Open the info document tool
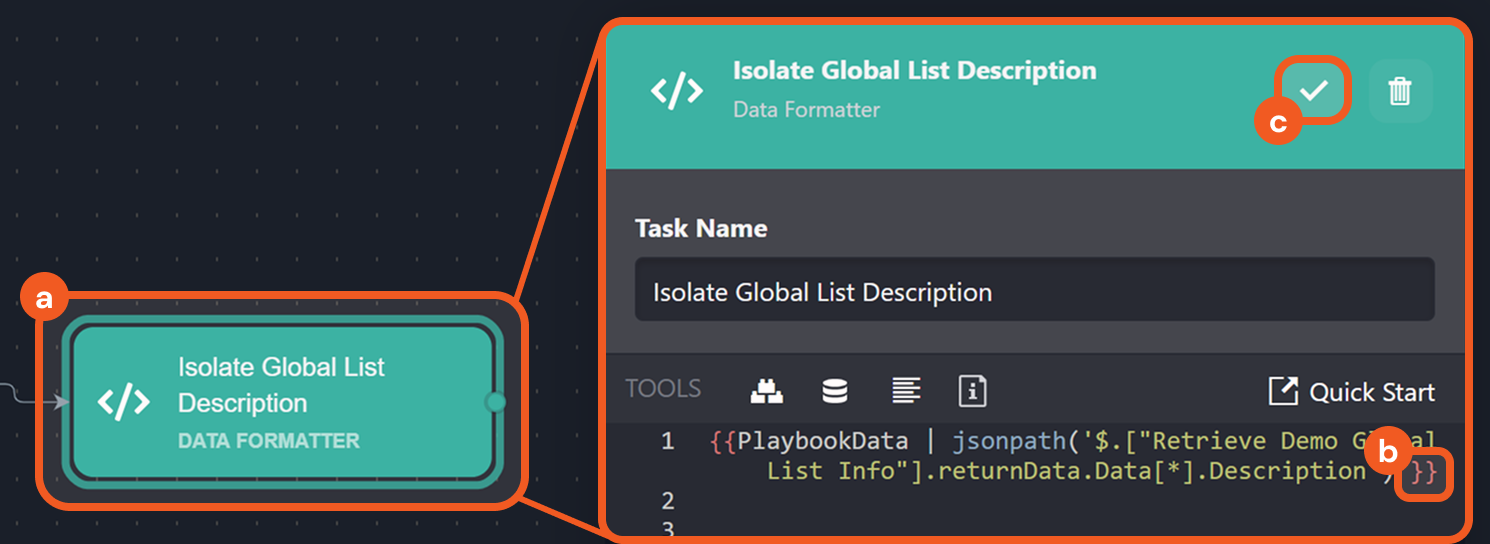Image resolution: width=1490 pixels, height=544 pixels. [x=972, y=391]
